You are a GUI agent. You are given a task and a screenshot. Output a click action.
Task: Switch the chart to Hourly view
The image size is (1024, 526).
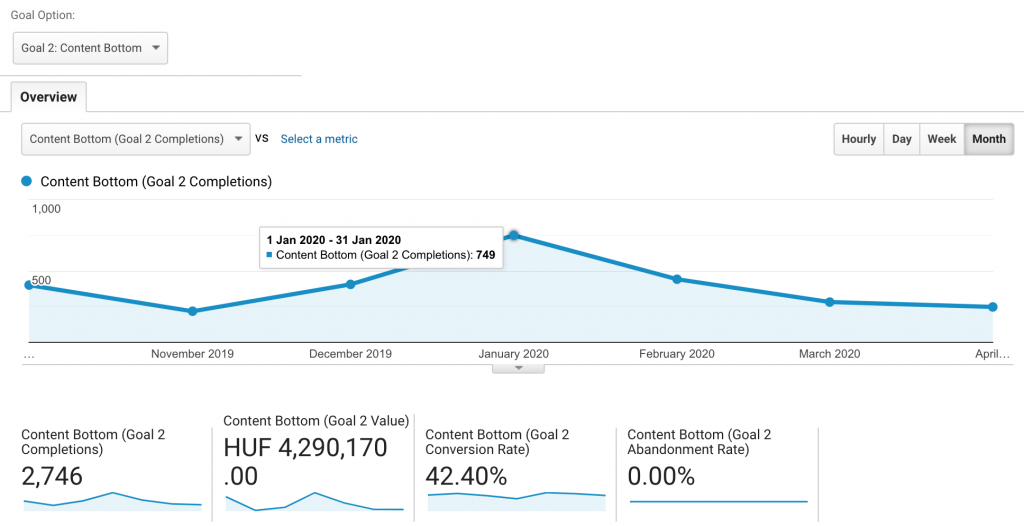point(858,139)
